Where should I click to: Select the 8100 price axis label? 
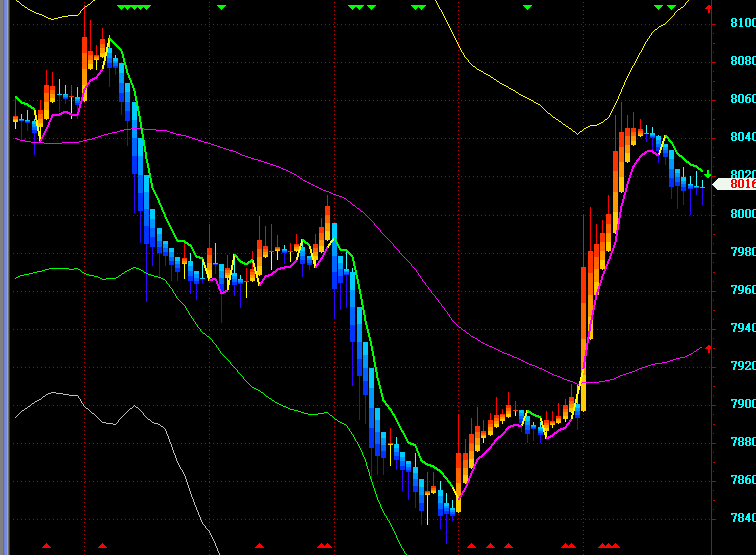pyautogui.click(x=743, y=23)
